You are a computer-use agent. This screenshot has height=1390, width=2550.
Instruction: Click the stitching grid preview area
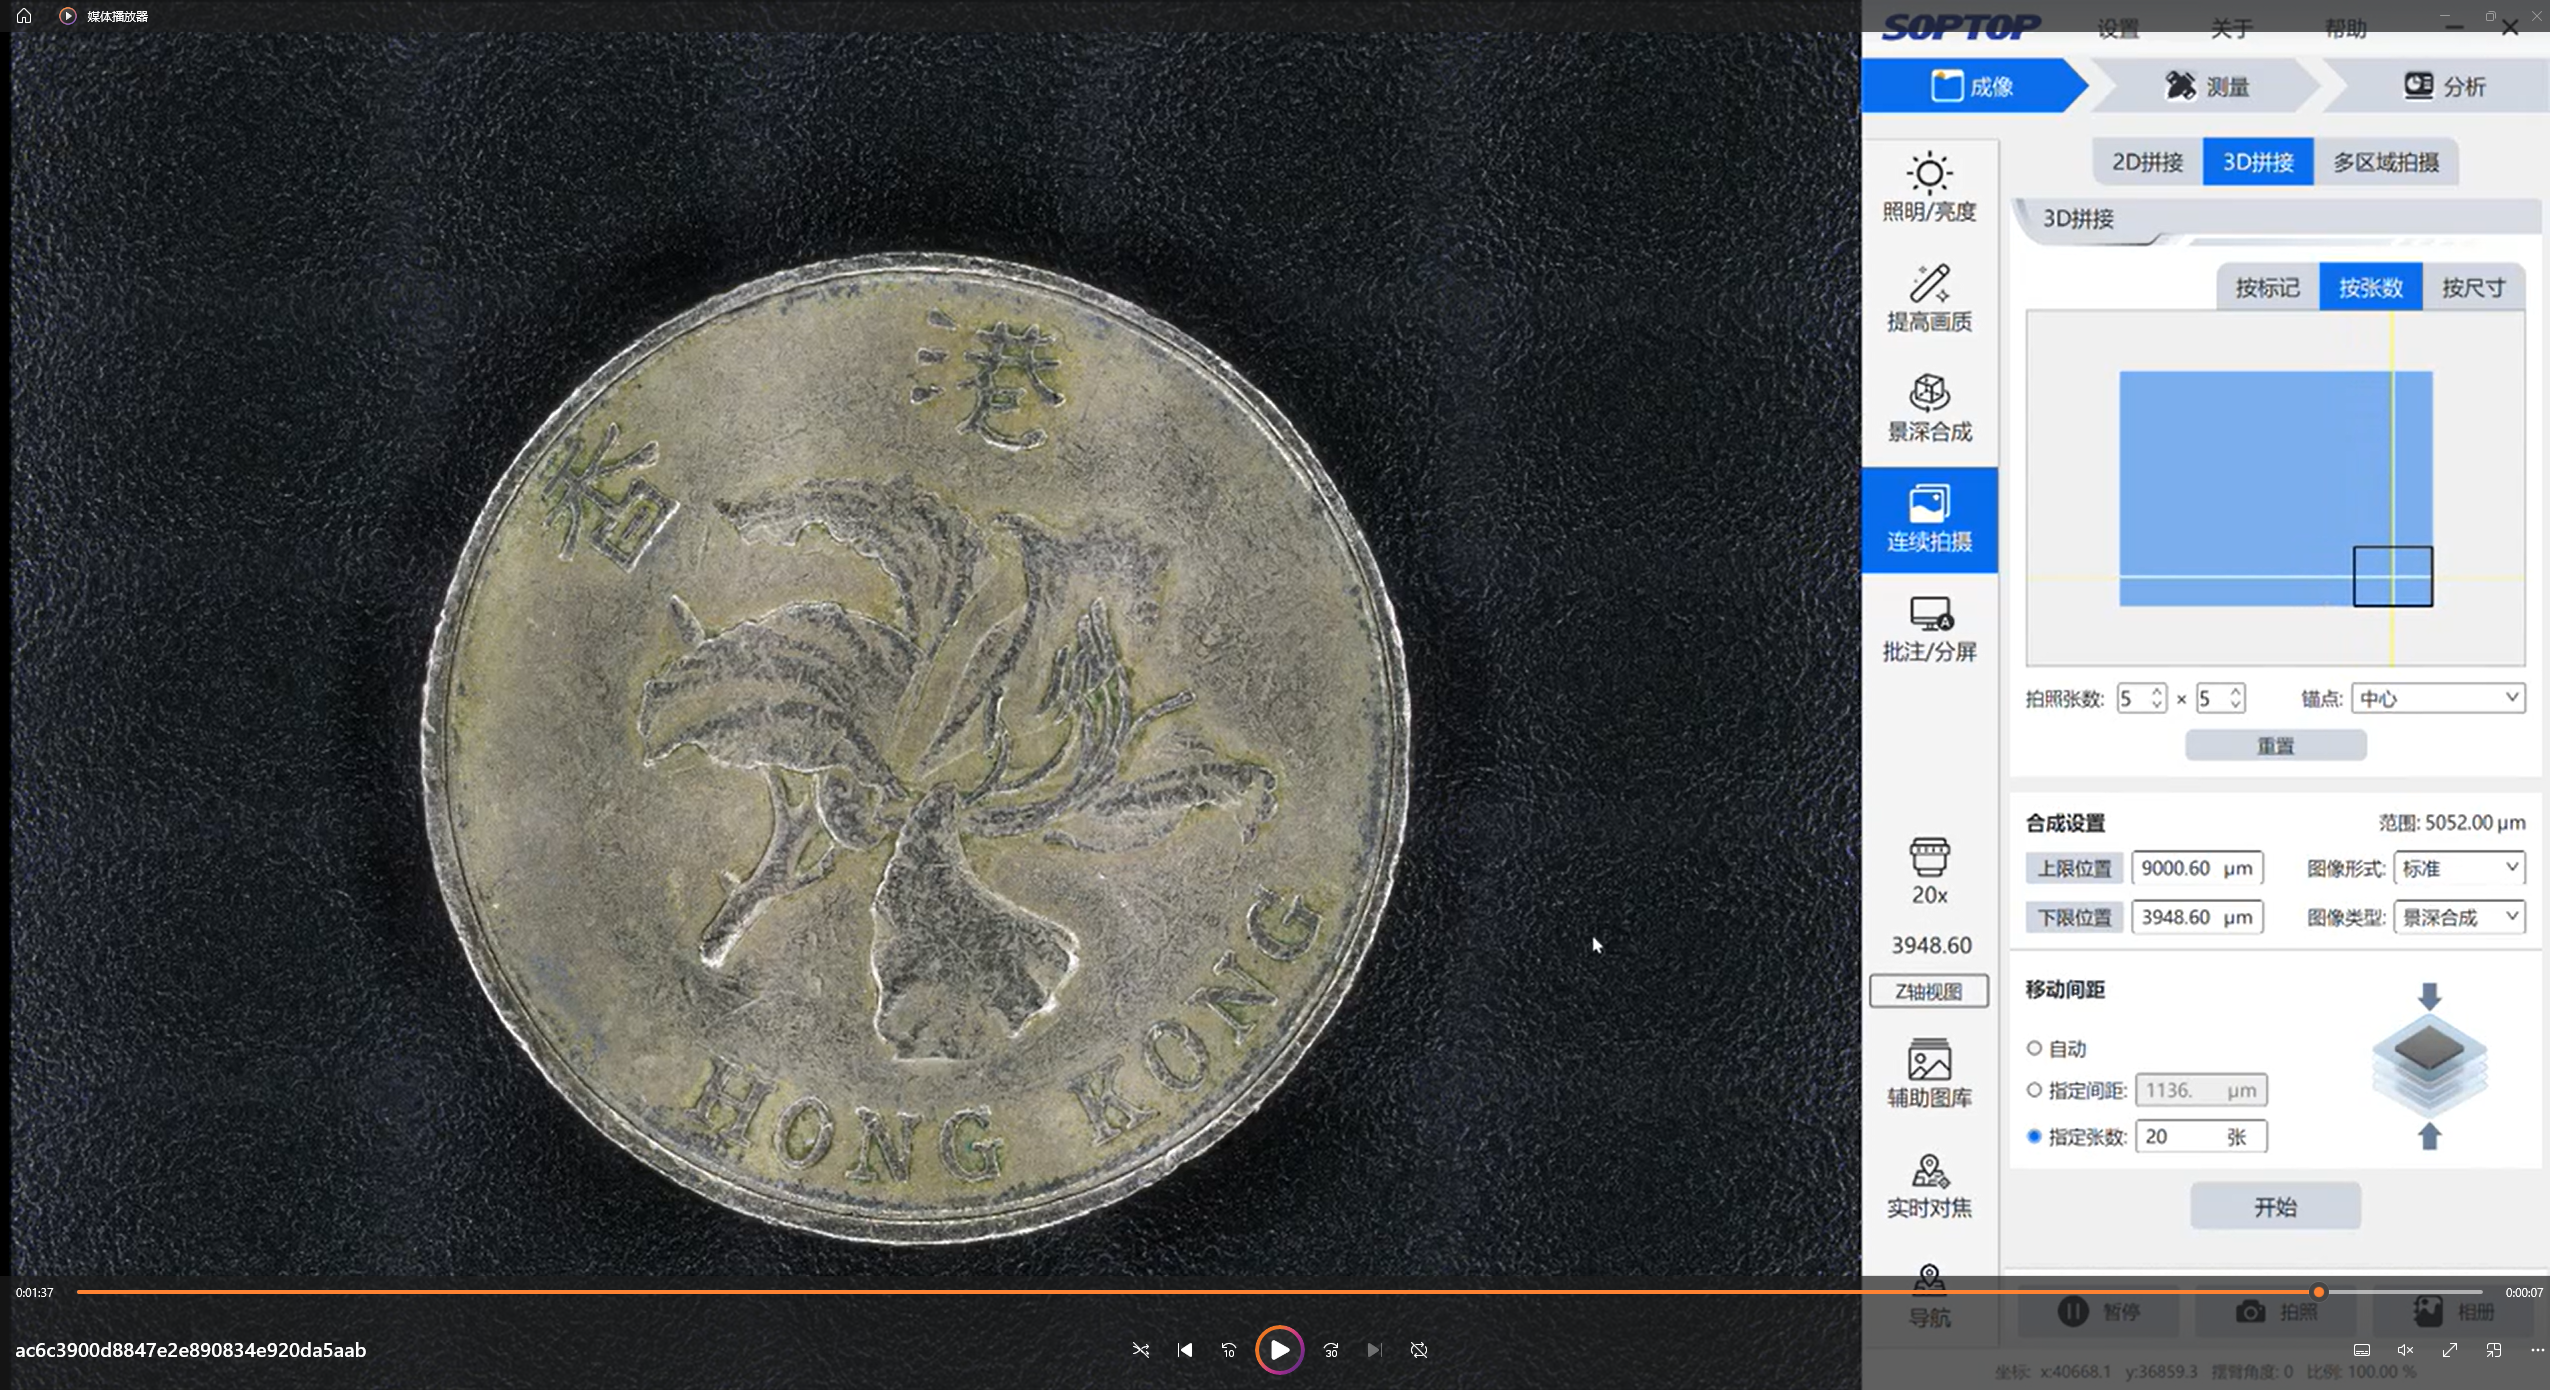(2276, 488)
